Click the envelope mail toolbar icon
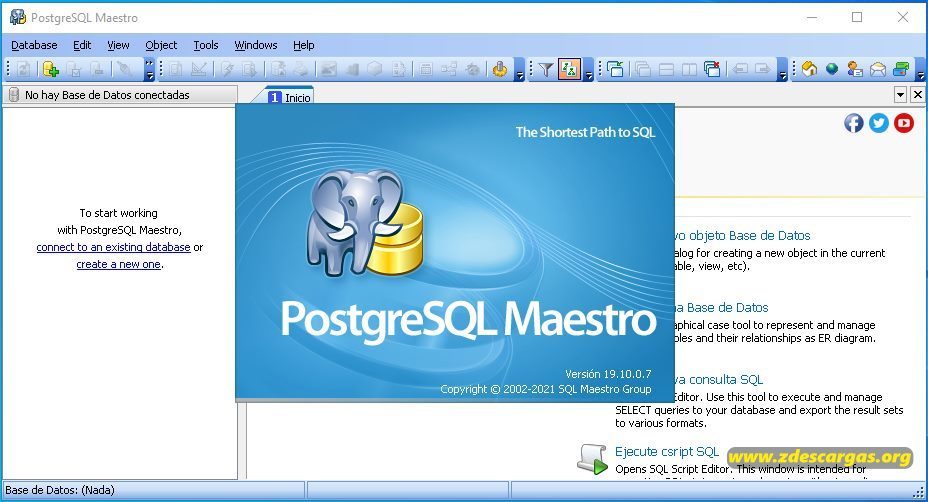Screen dimensions: 928x502 [x=878, y=69]
